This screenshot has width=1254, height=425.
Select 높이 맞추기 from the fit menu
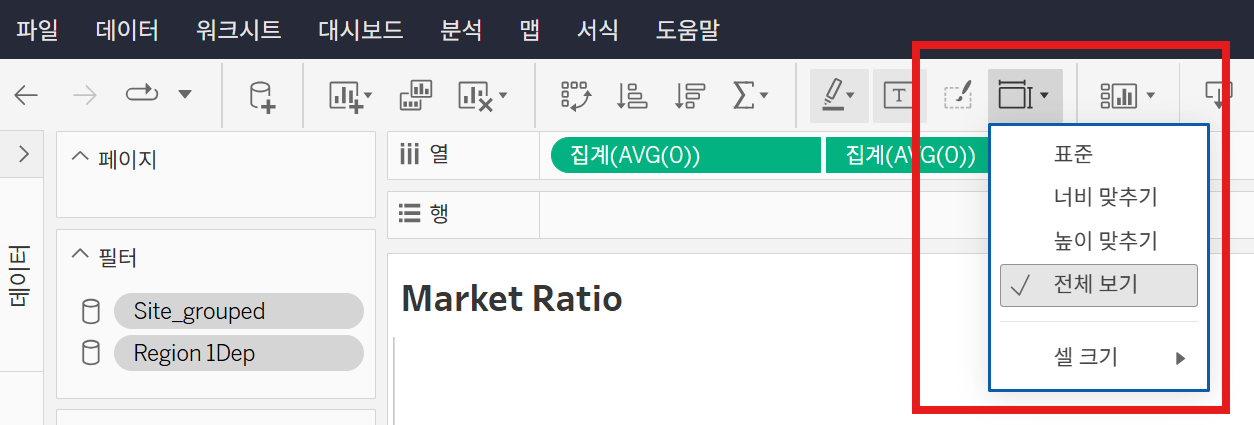pos(1105,240)
